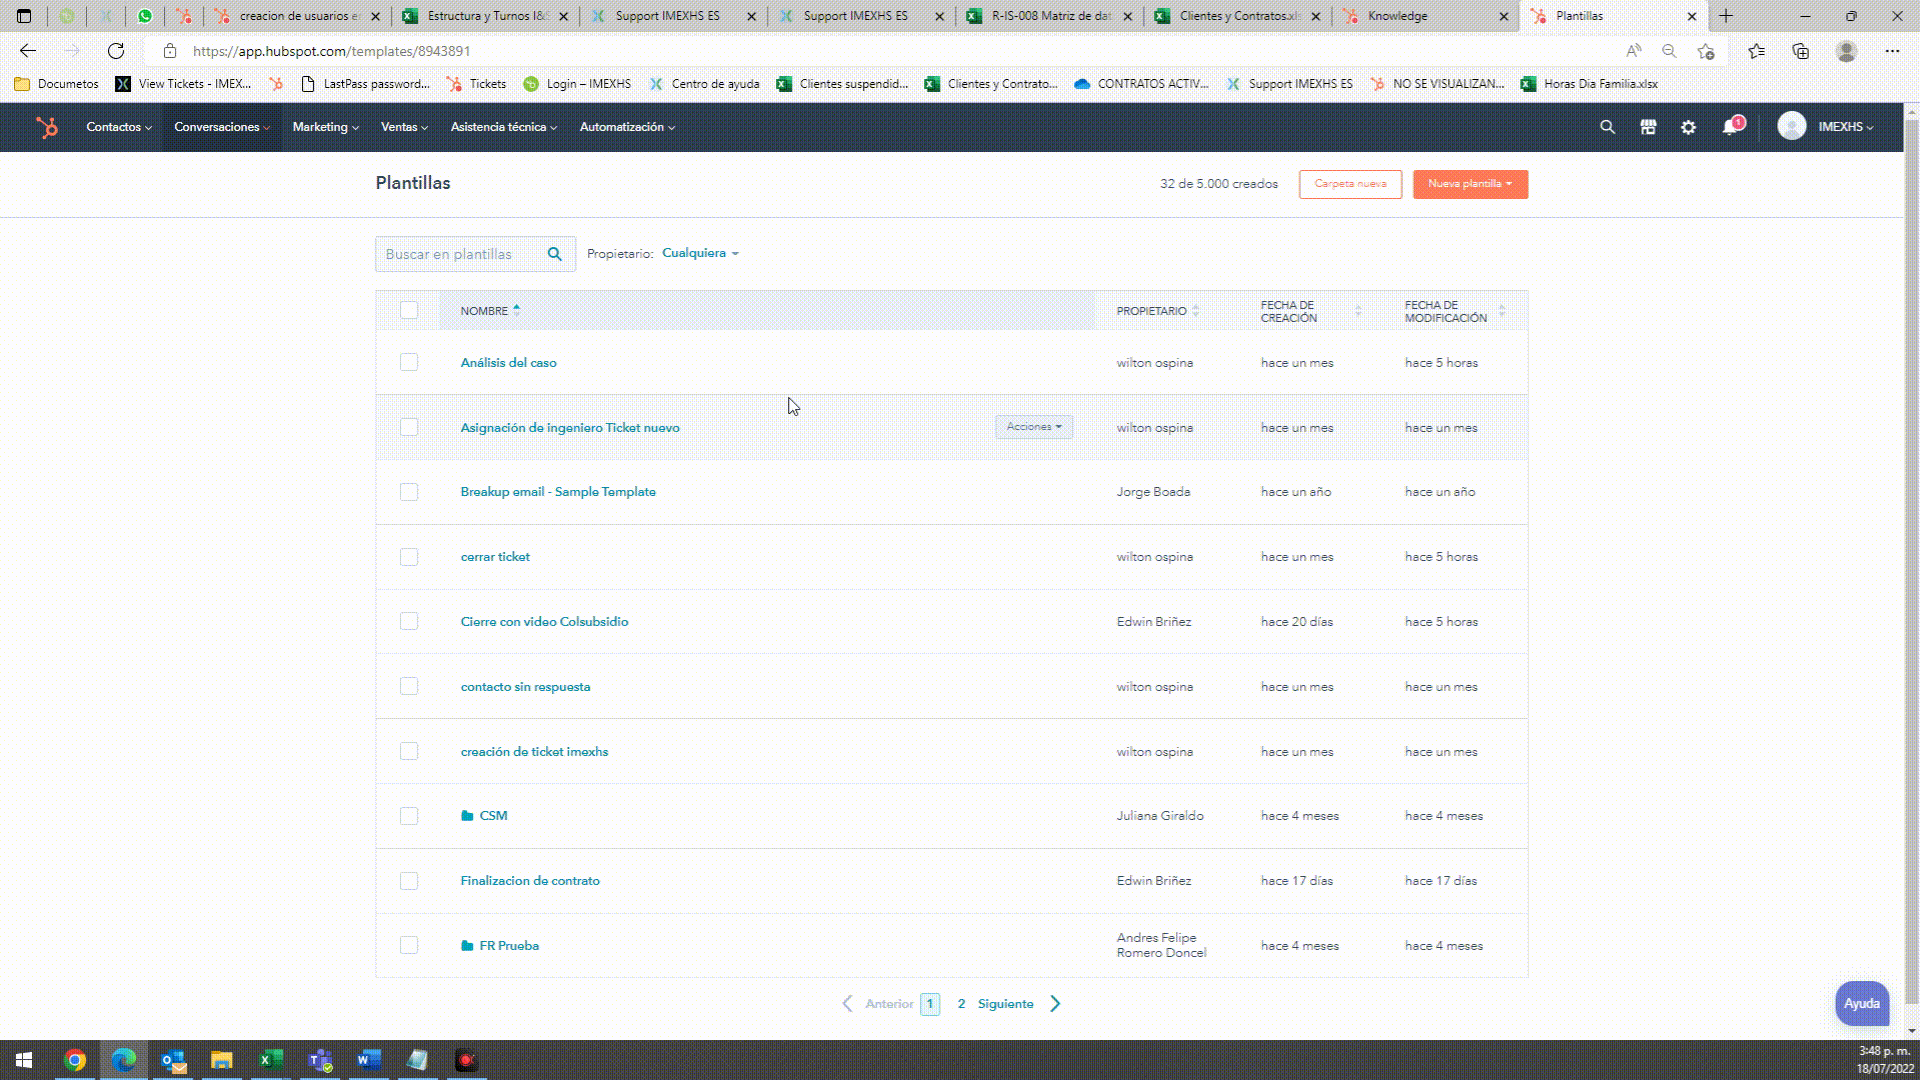The width and height of the screenshot is (1920, 1080).
Task: Expand the Nueva plantilla dropdown button
Action: point(1470,184)
